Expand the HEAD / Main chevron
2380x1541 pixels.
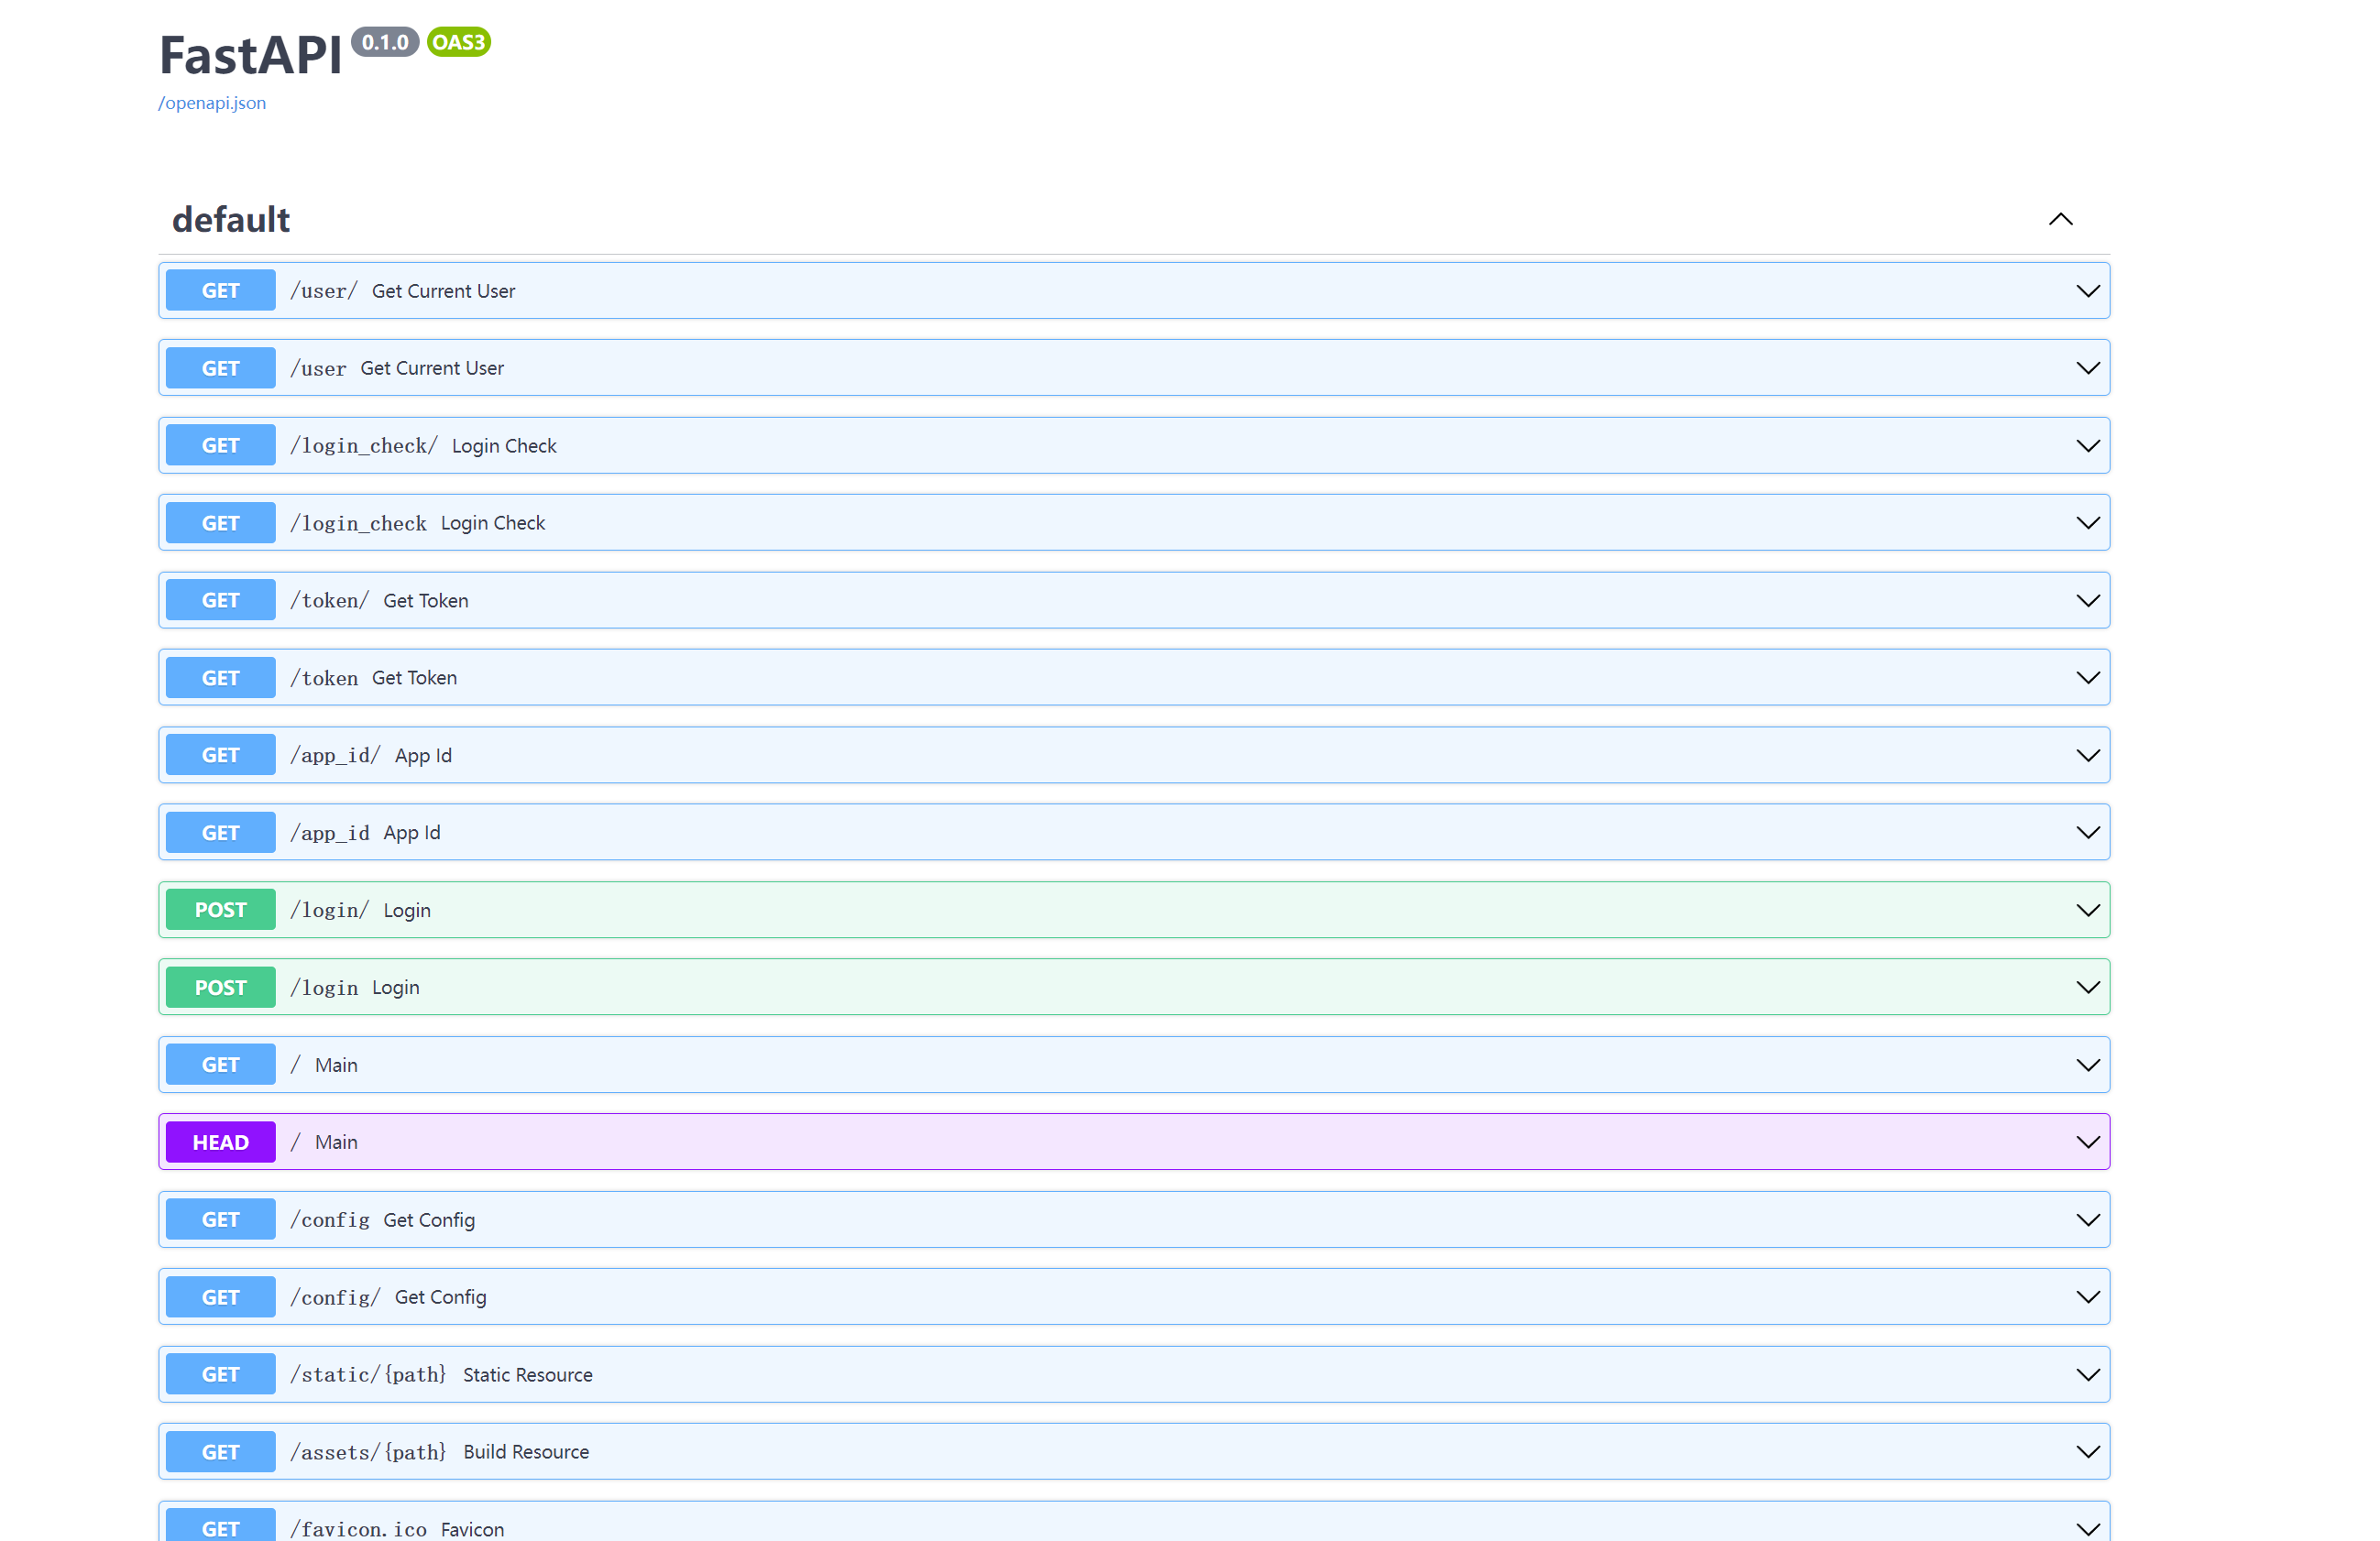2087,1142
